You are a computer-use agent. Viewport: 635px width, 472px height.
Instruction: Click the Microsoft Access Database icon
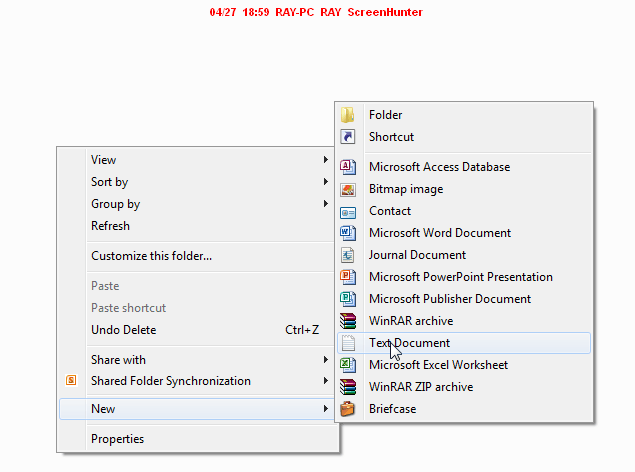(x=347, y=167)
